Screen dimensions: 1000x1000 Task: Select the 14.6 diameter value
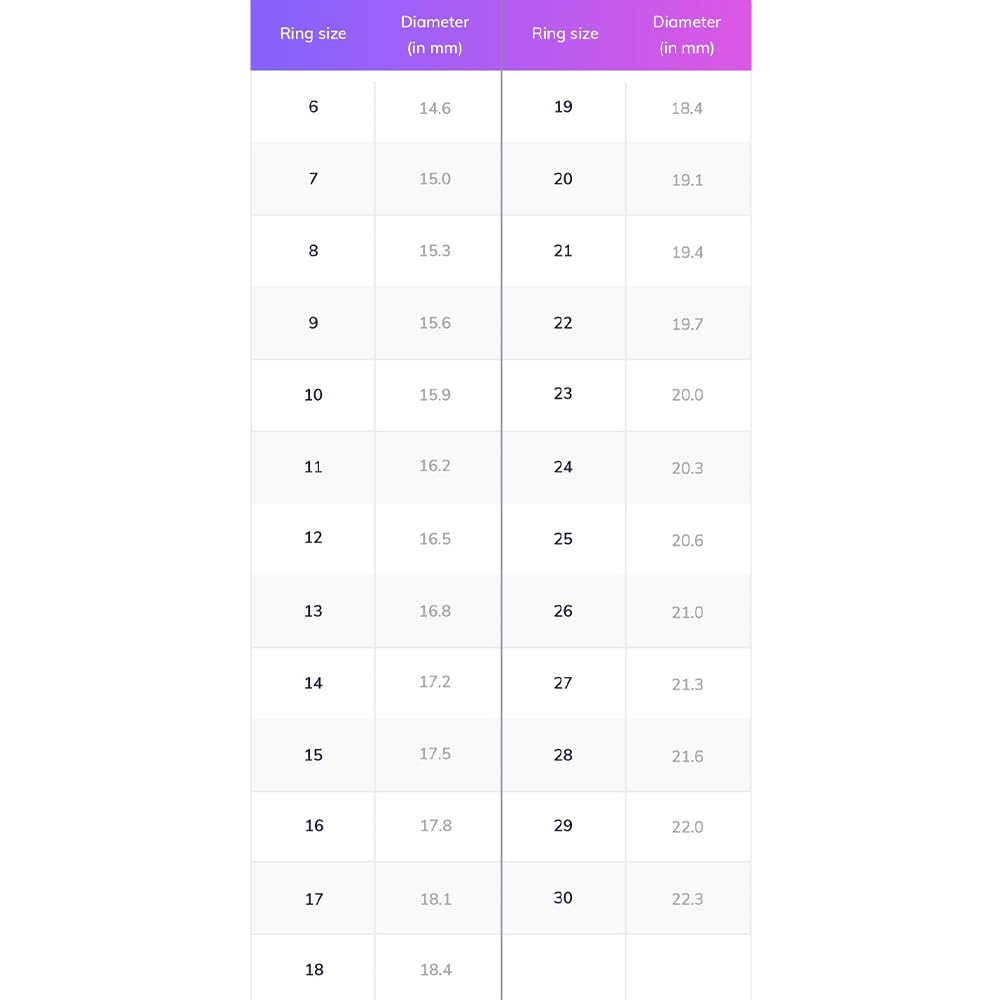tap(435, 108)
